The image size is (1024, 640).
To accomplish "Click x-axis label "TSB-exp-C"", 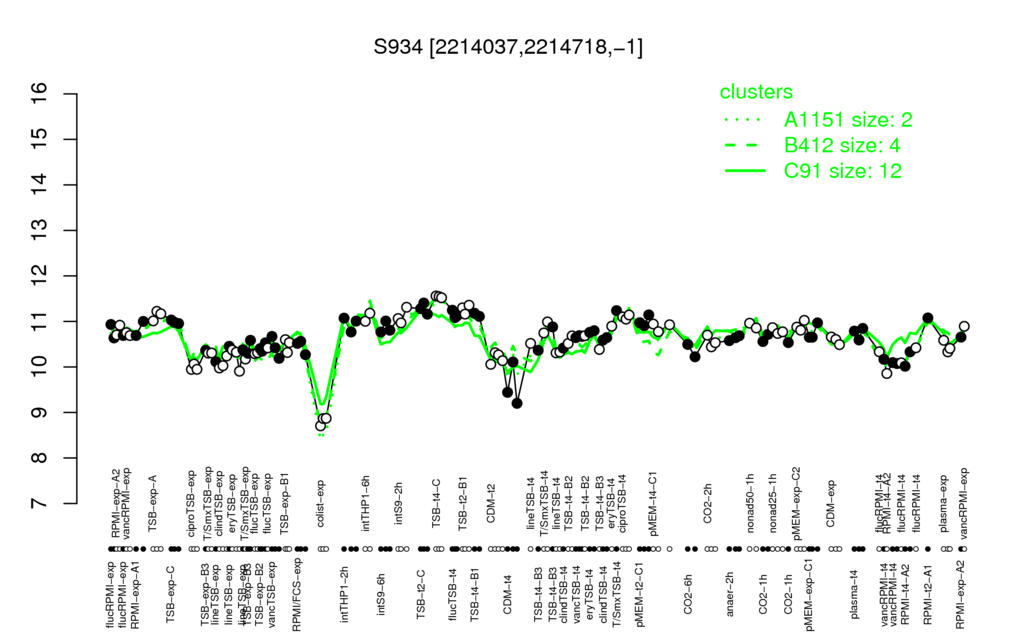I will coord(170,592).
